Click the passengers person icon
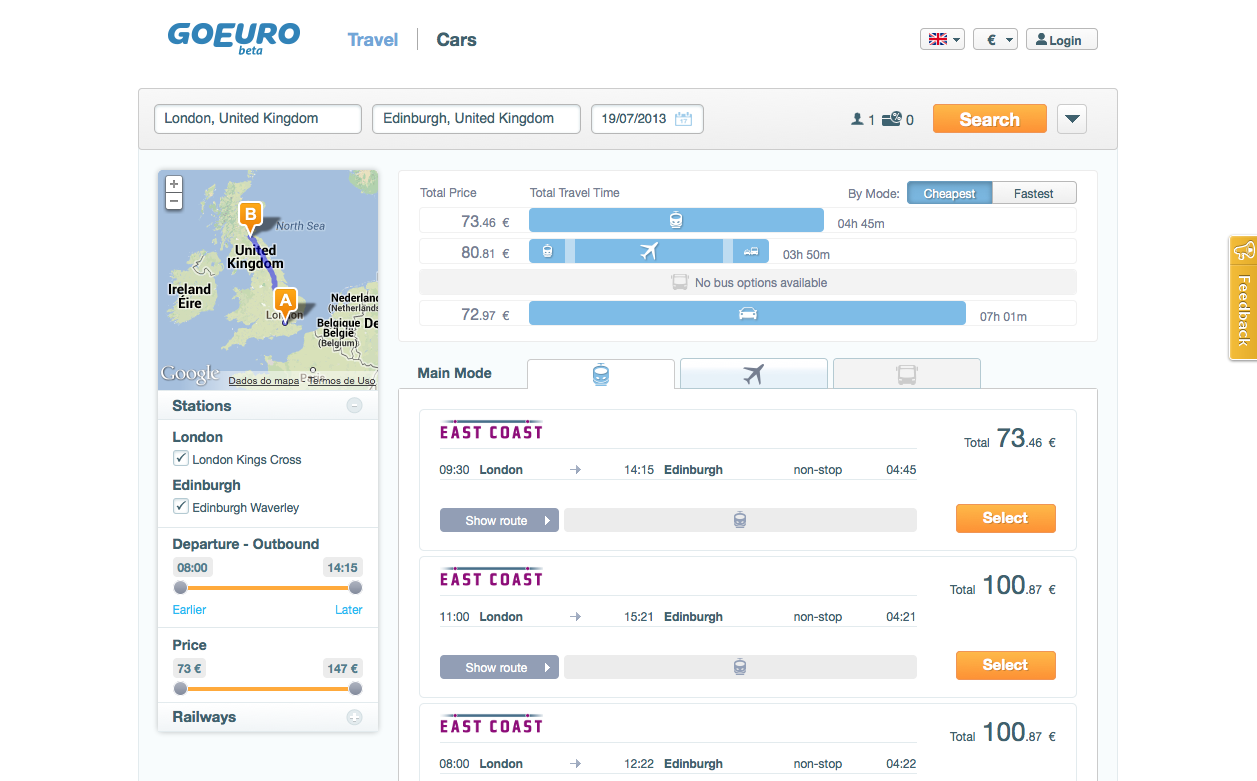 [857, 119]
